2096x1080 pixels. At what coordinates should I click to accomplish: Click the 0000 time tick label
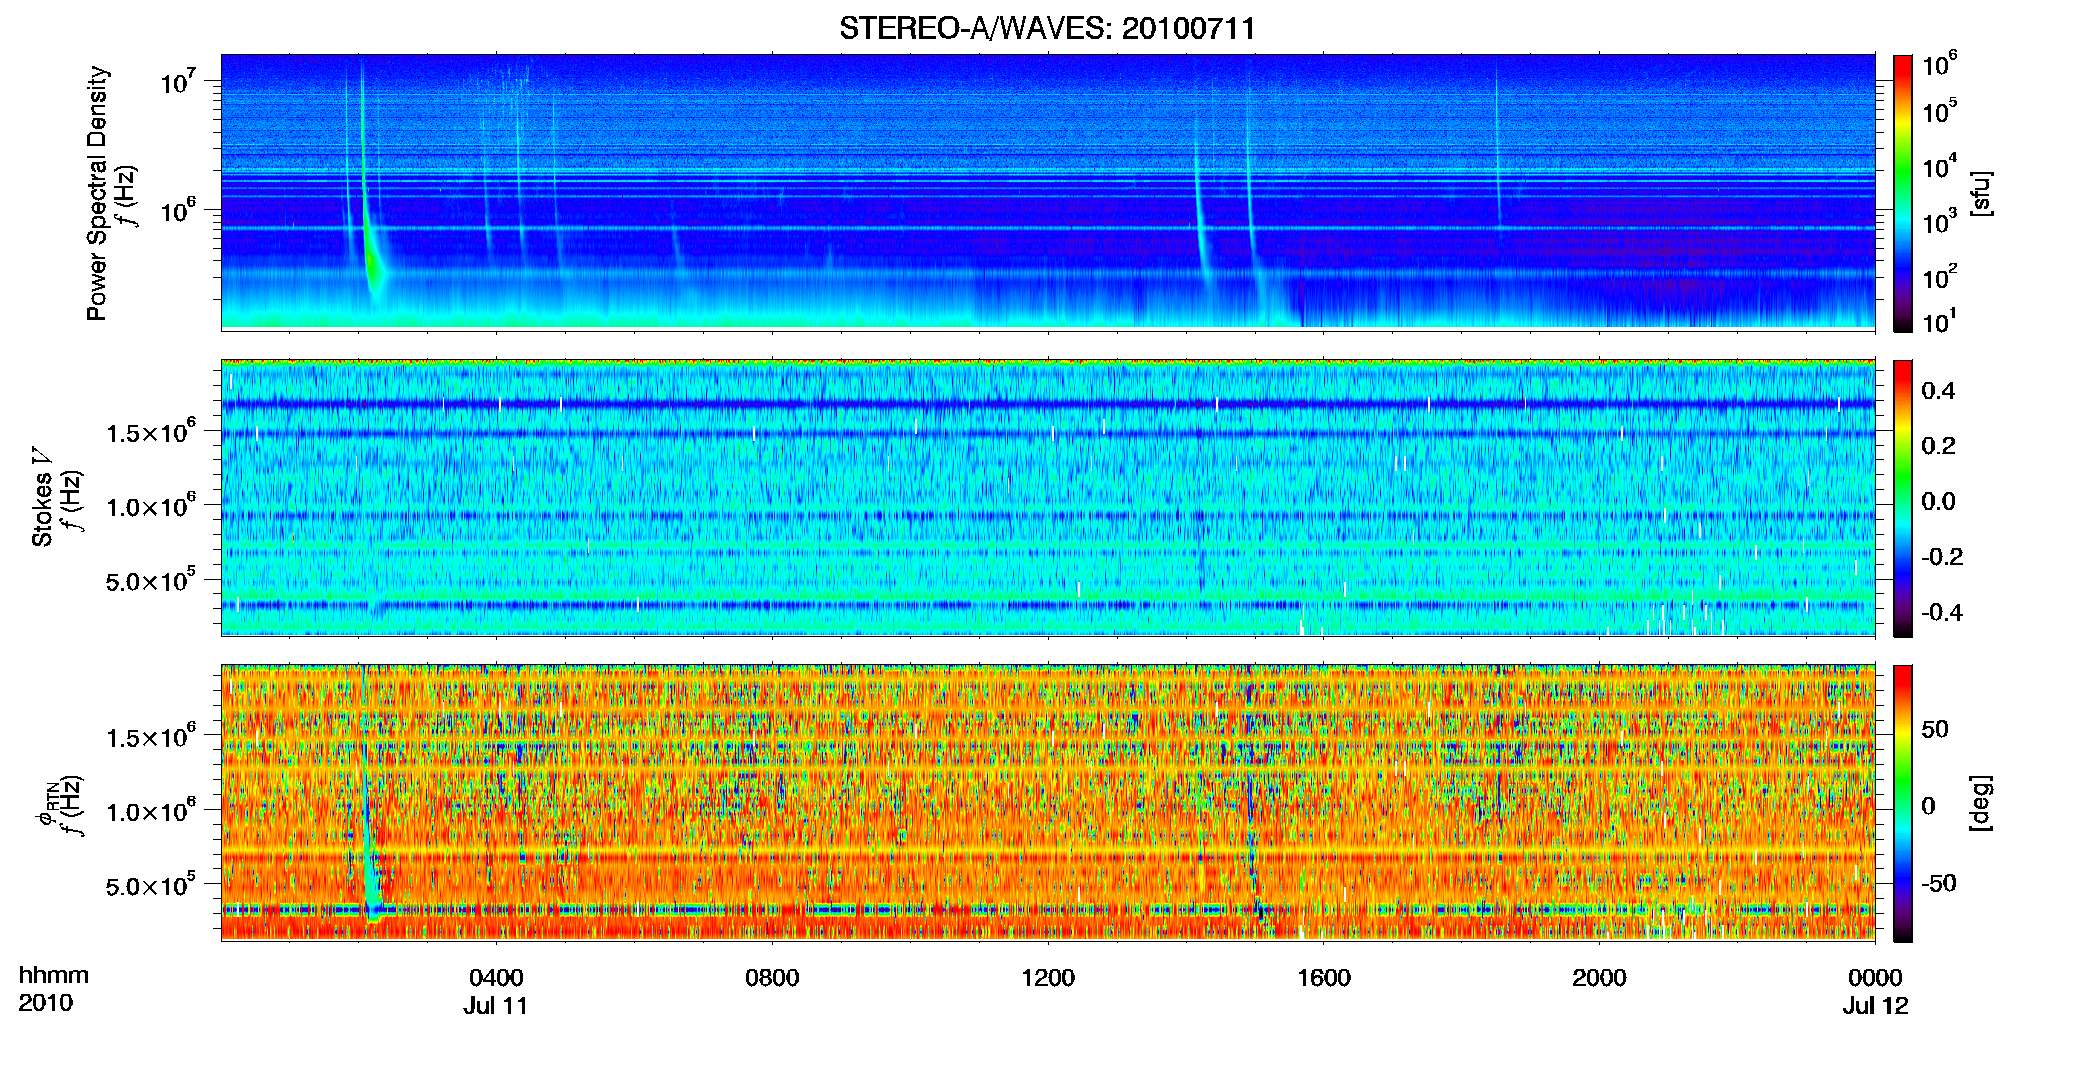(1875, 977)
